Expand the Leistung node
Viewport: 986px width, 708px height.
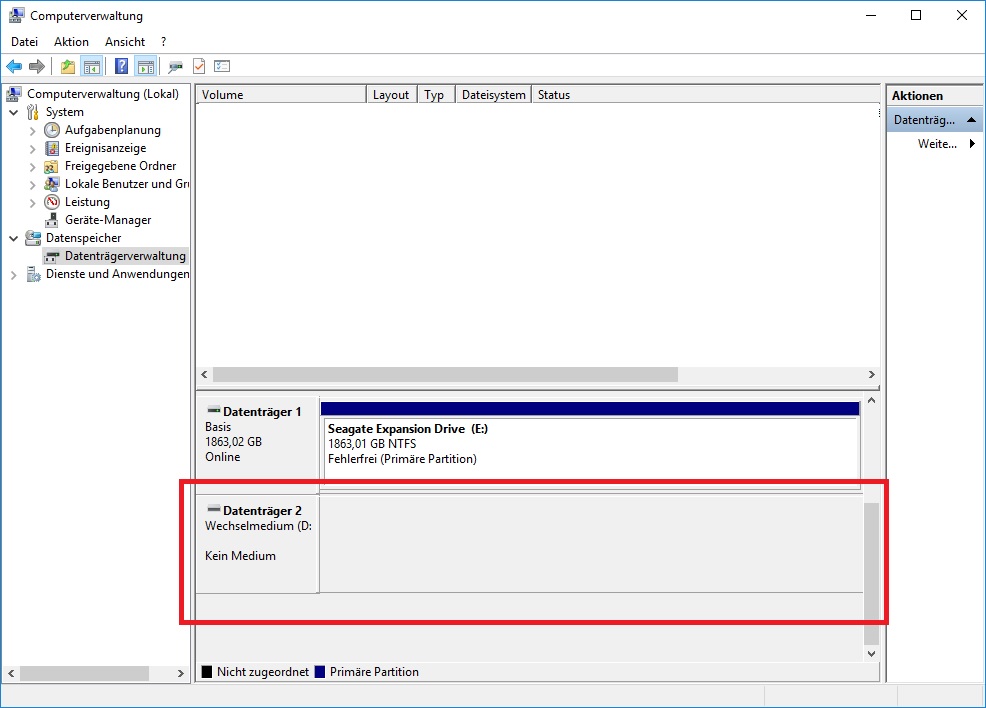coord(33,202)
